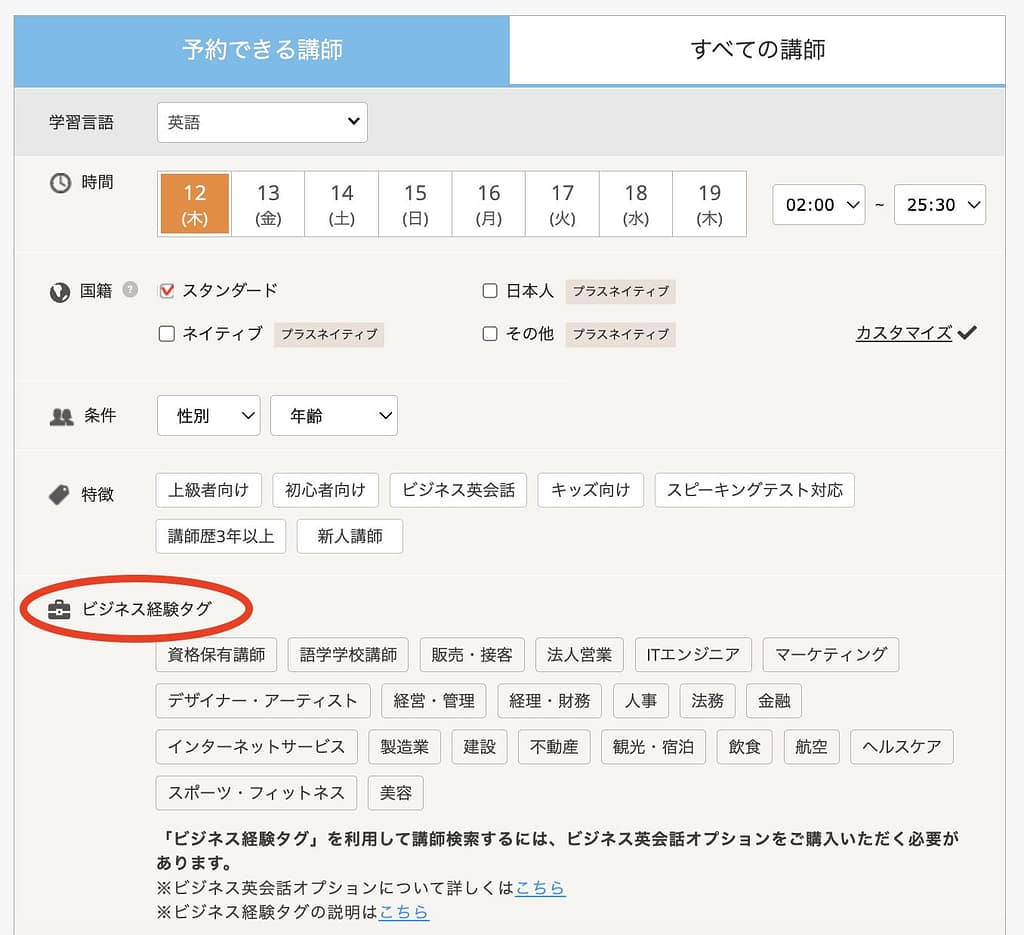The width and height of the screenshot is (1024, 935).
Task: Open the 02:00 start time selector
Action: tap(818, 204)
